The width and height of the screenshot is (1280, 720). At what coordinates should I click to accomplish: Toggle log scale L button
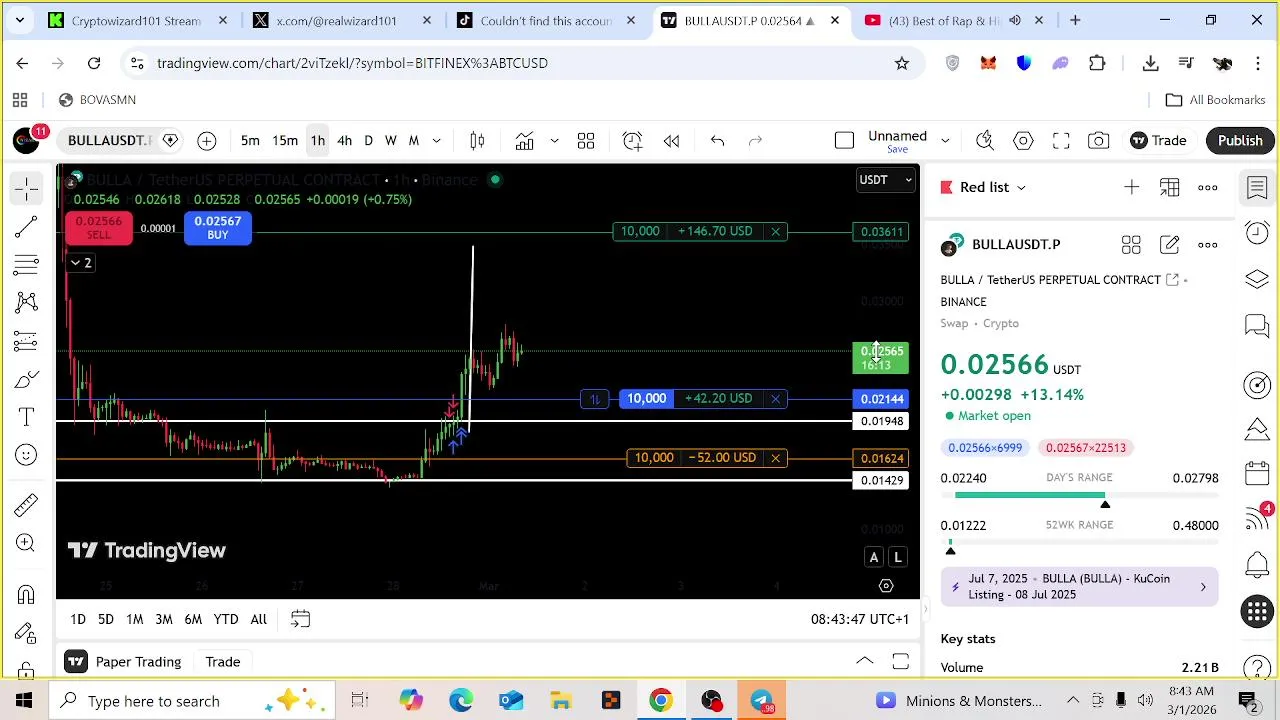898,558
